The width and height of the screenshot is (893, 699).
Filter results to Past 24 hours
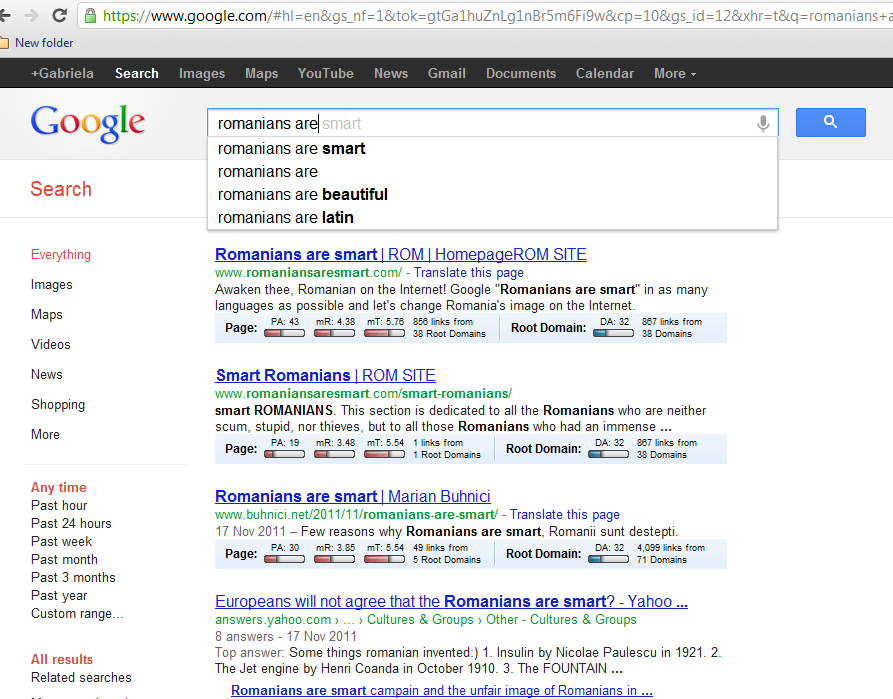click(x=71, y=523)
